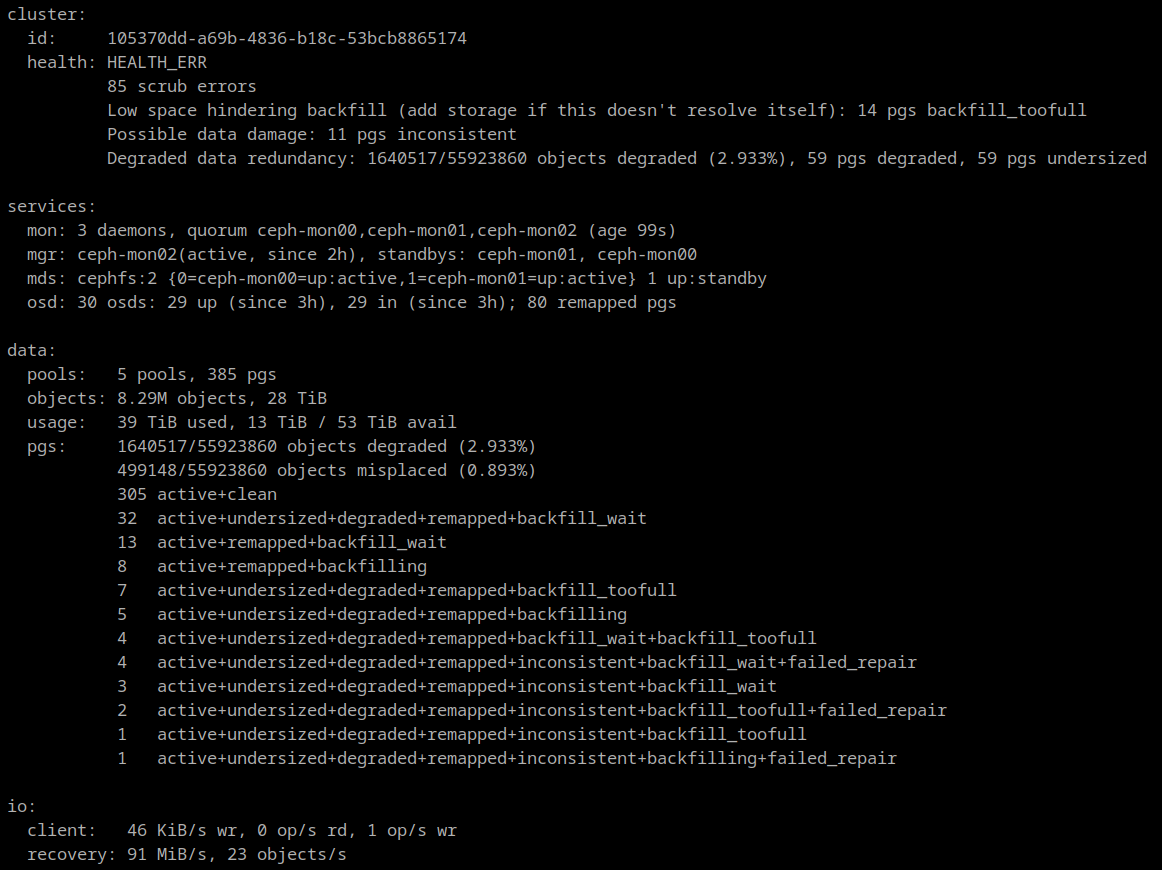Click the '8 active+remapped+backfilling' entry
This screenshot has height=870, width=1162.
[x=271, y=566]
